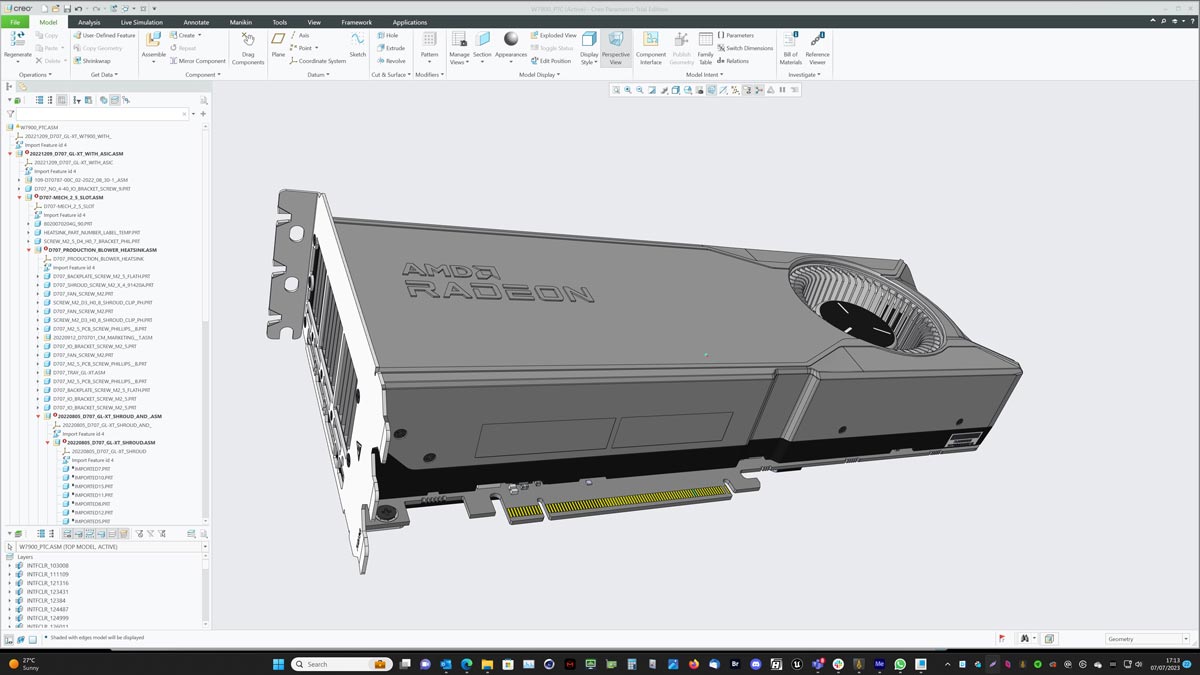Click the Hole tool
Screen dimensions: 1200x675
[387, 35]
